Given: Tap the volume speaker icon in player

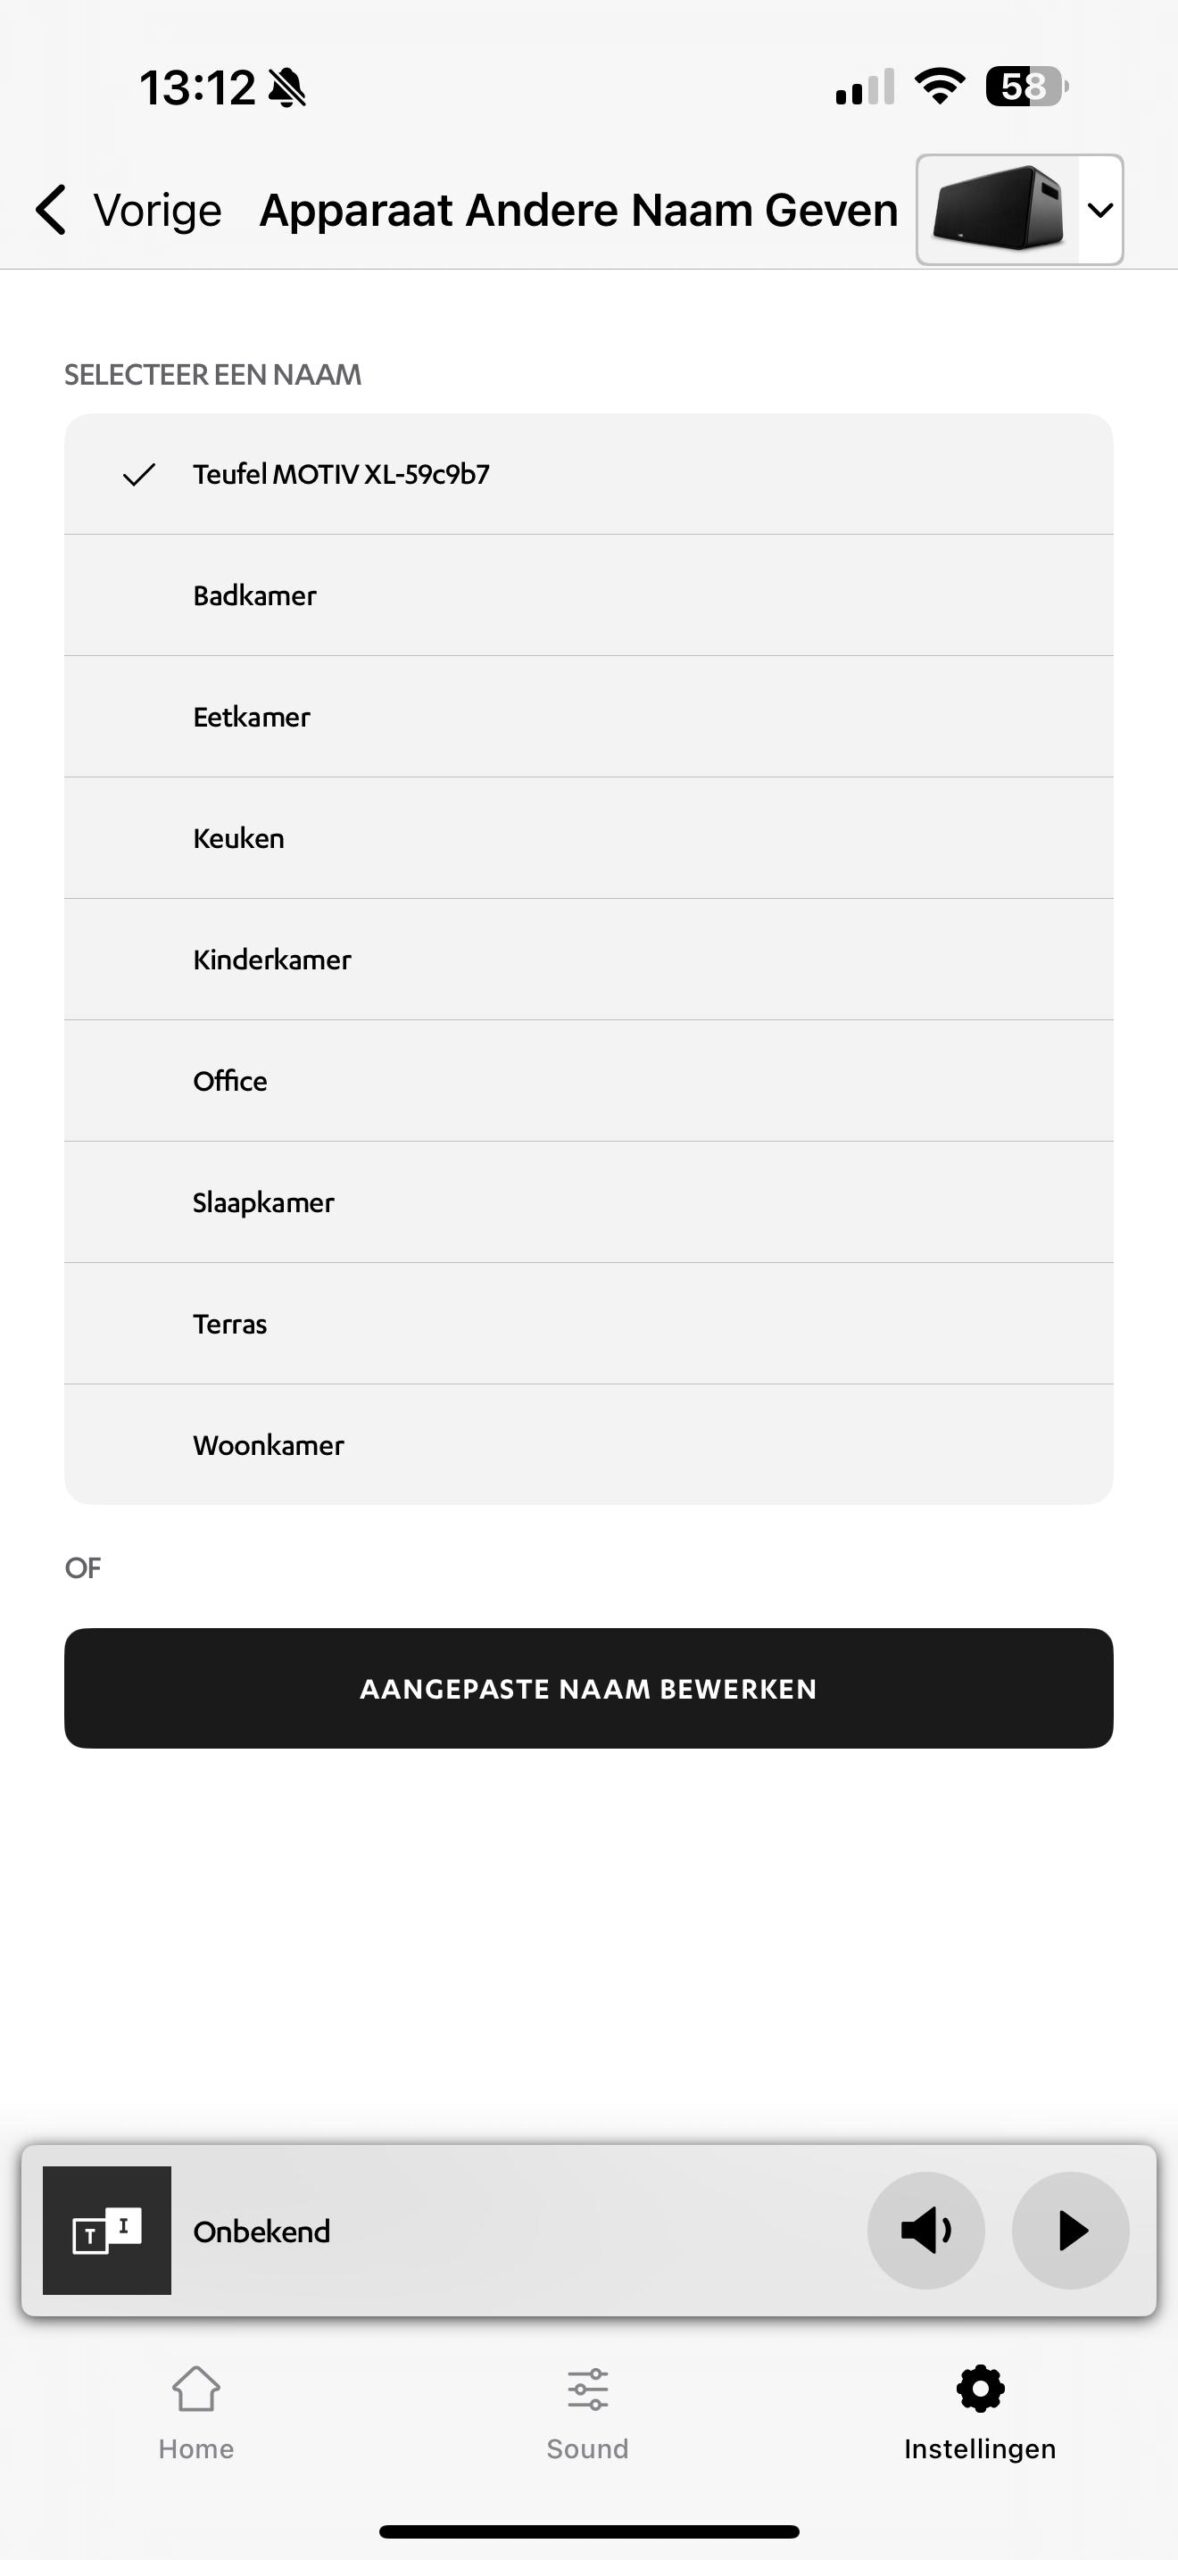Looking at the screenshot, I should tap(925, 2230).
